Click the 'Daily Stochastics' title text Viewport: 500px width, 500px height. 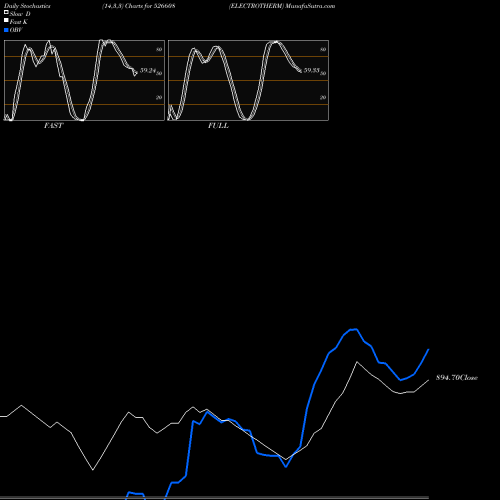pos(27,6)
